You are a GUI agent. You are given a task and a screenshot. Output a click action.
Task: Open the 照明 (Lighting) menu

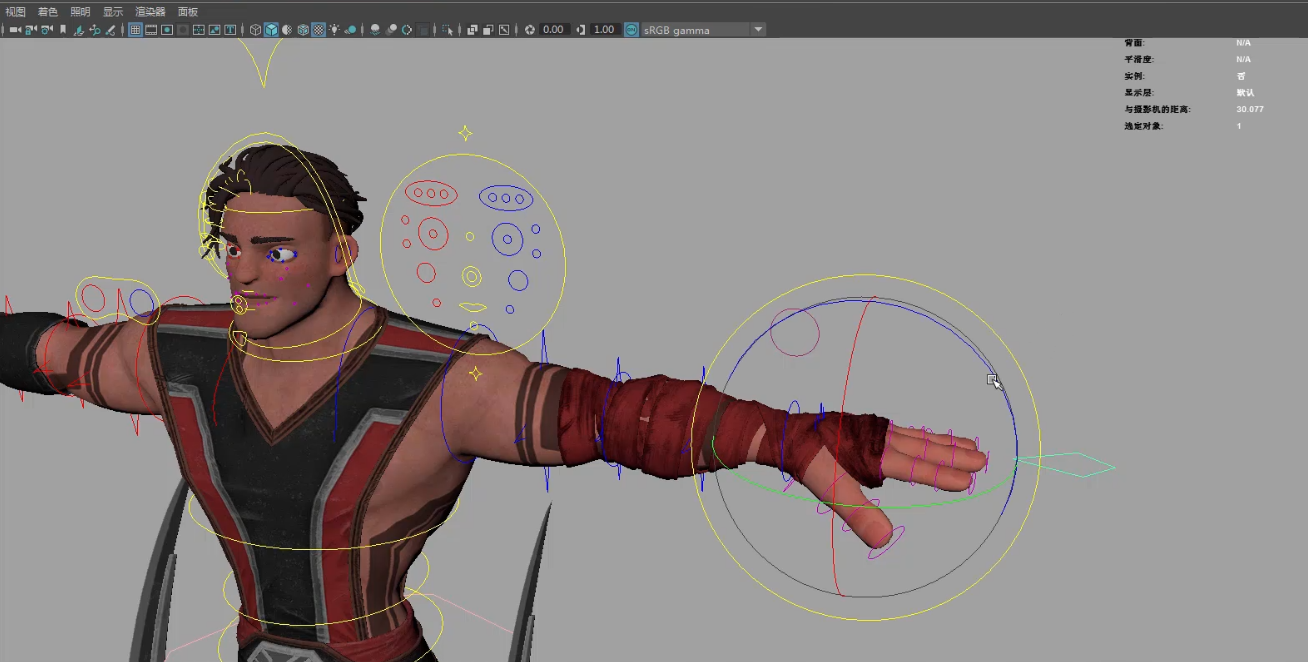tap(80, 12)
